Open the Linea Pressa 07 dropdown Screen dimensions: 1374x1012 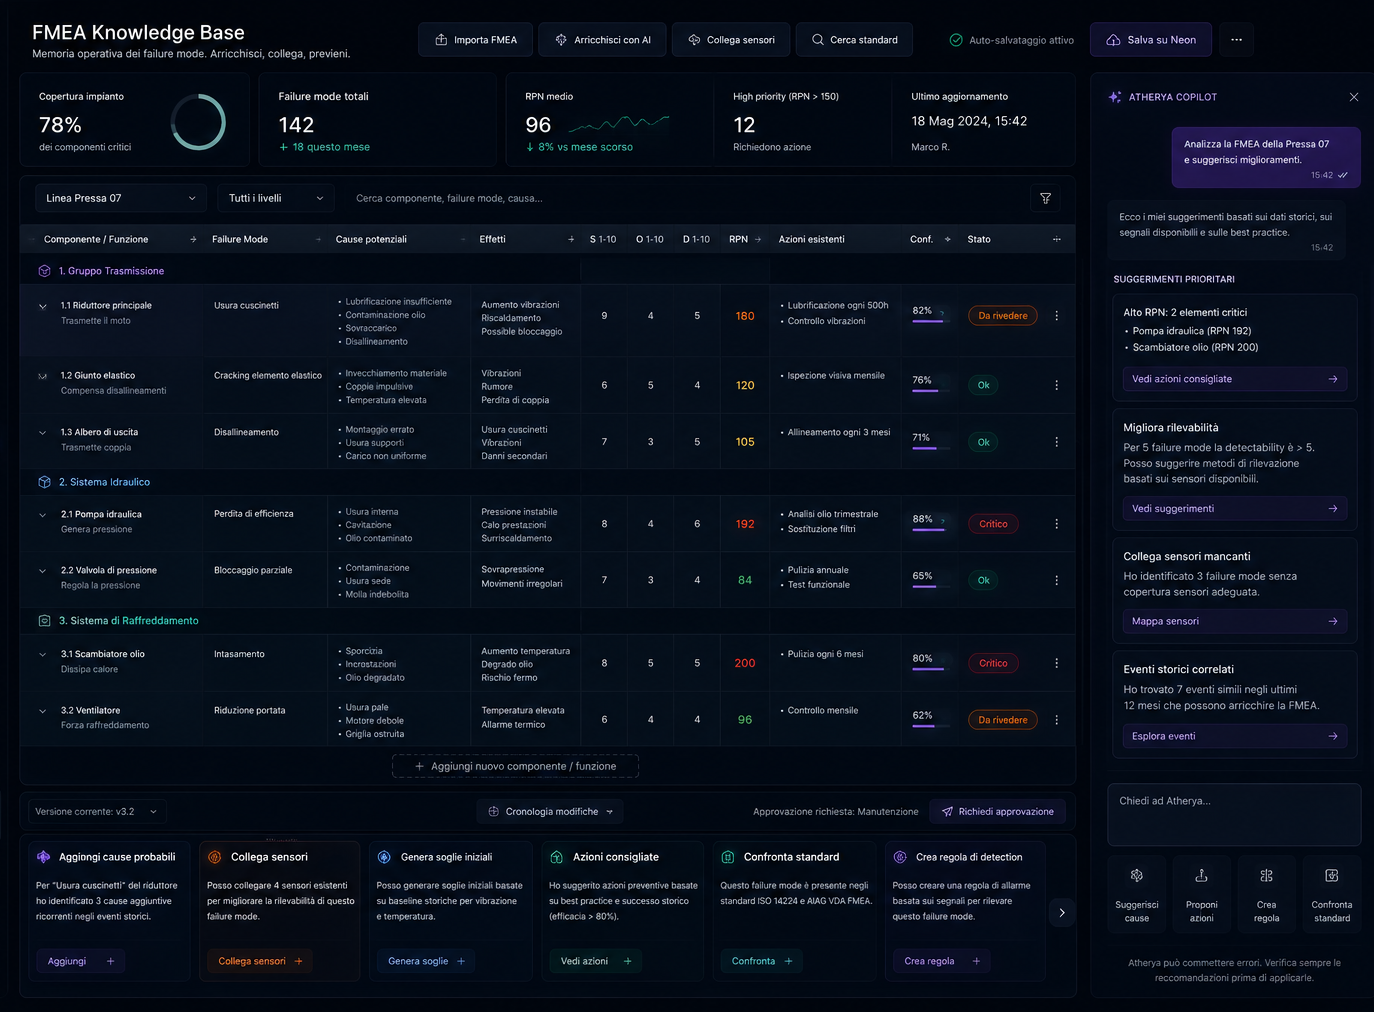pos(120,198)
